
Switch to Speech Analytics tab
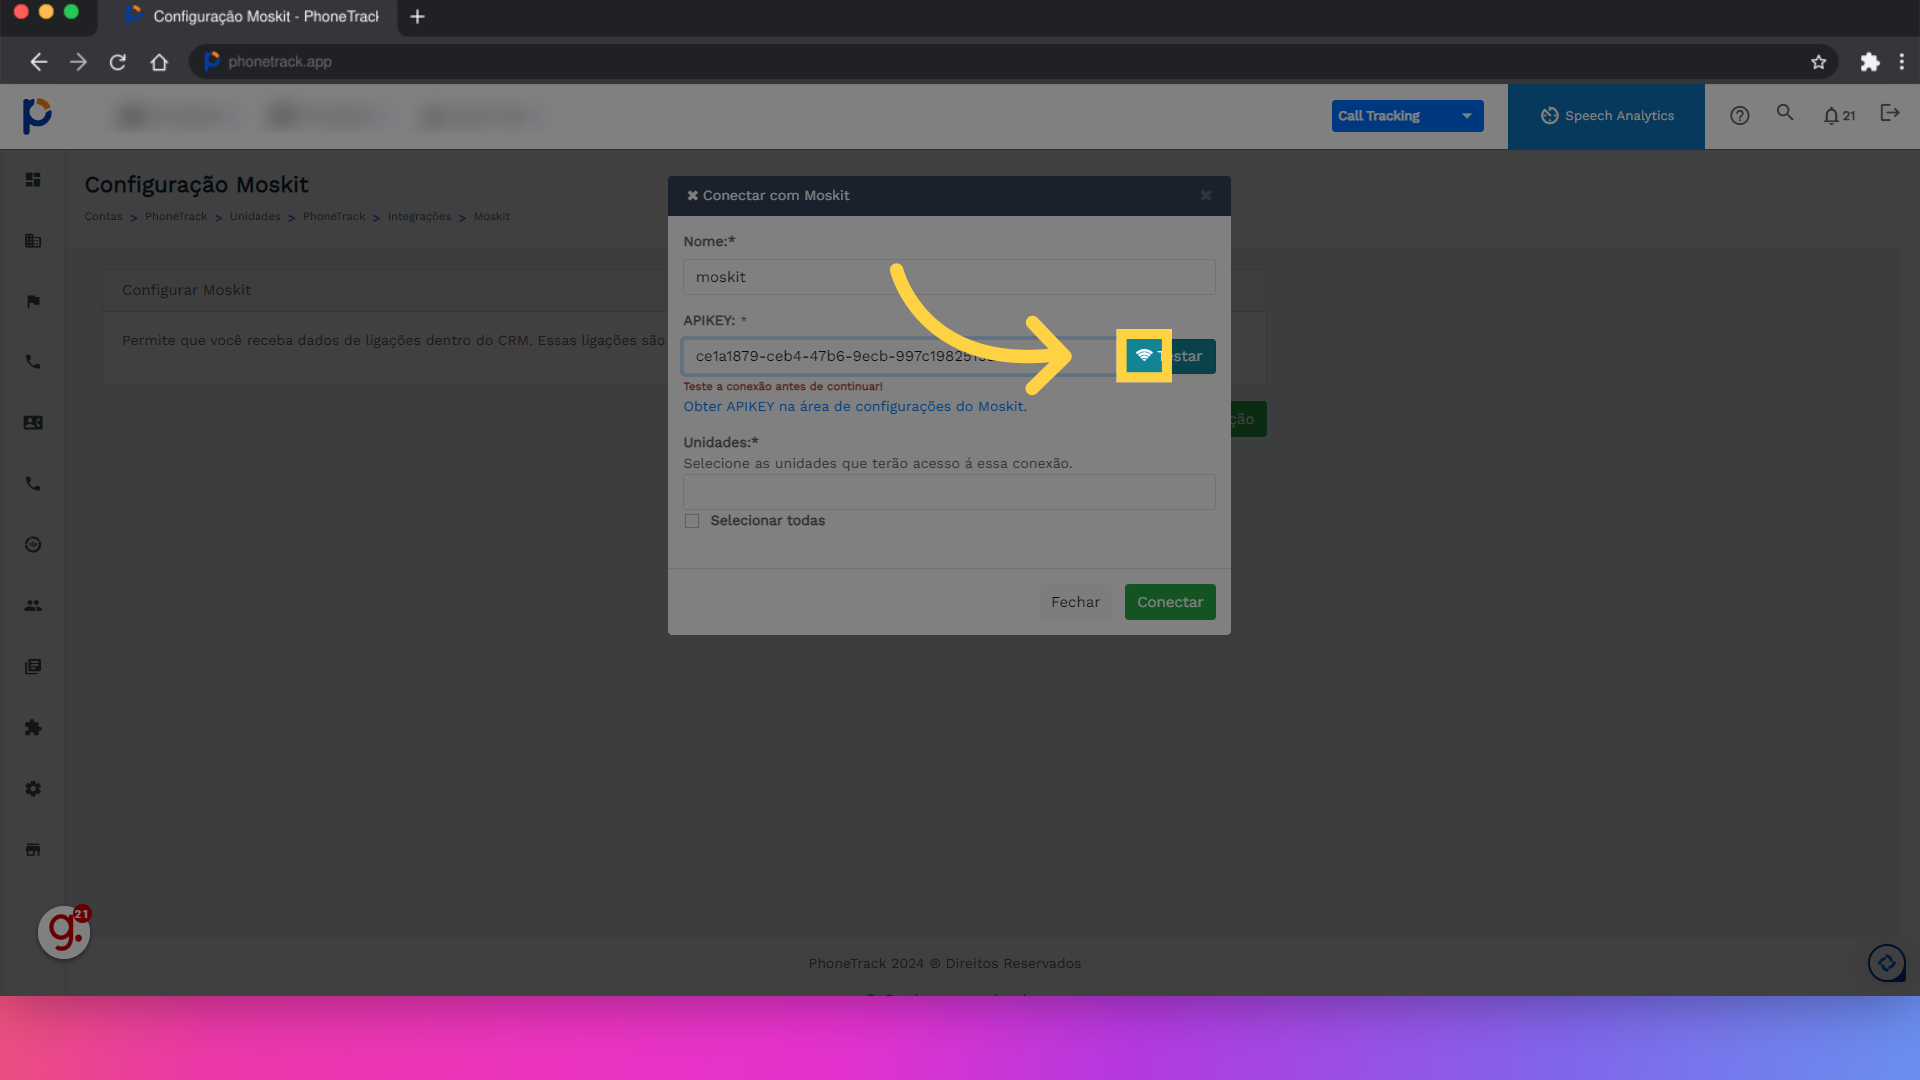(1606, 116)
